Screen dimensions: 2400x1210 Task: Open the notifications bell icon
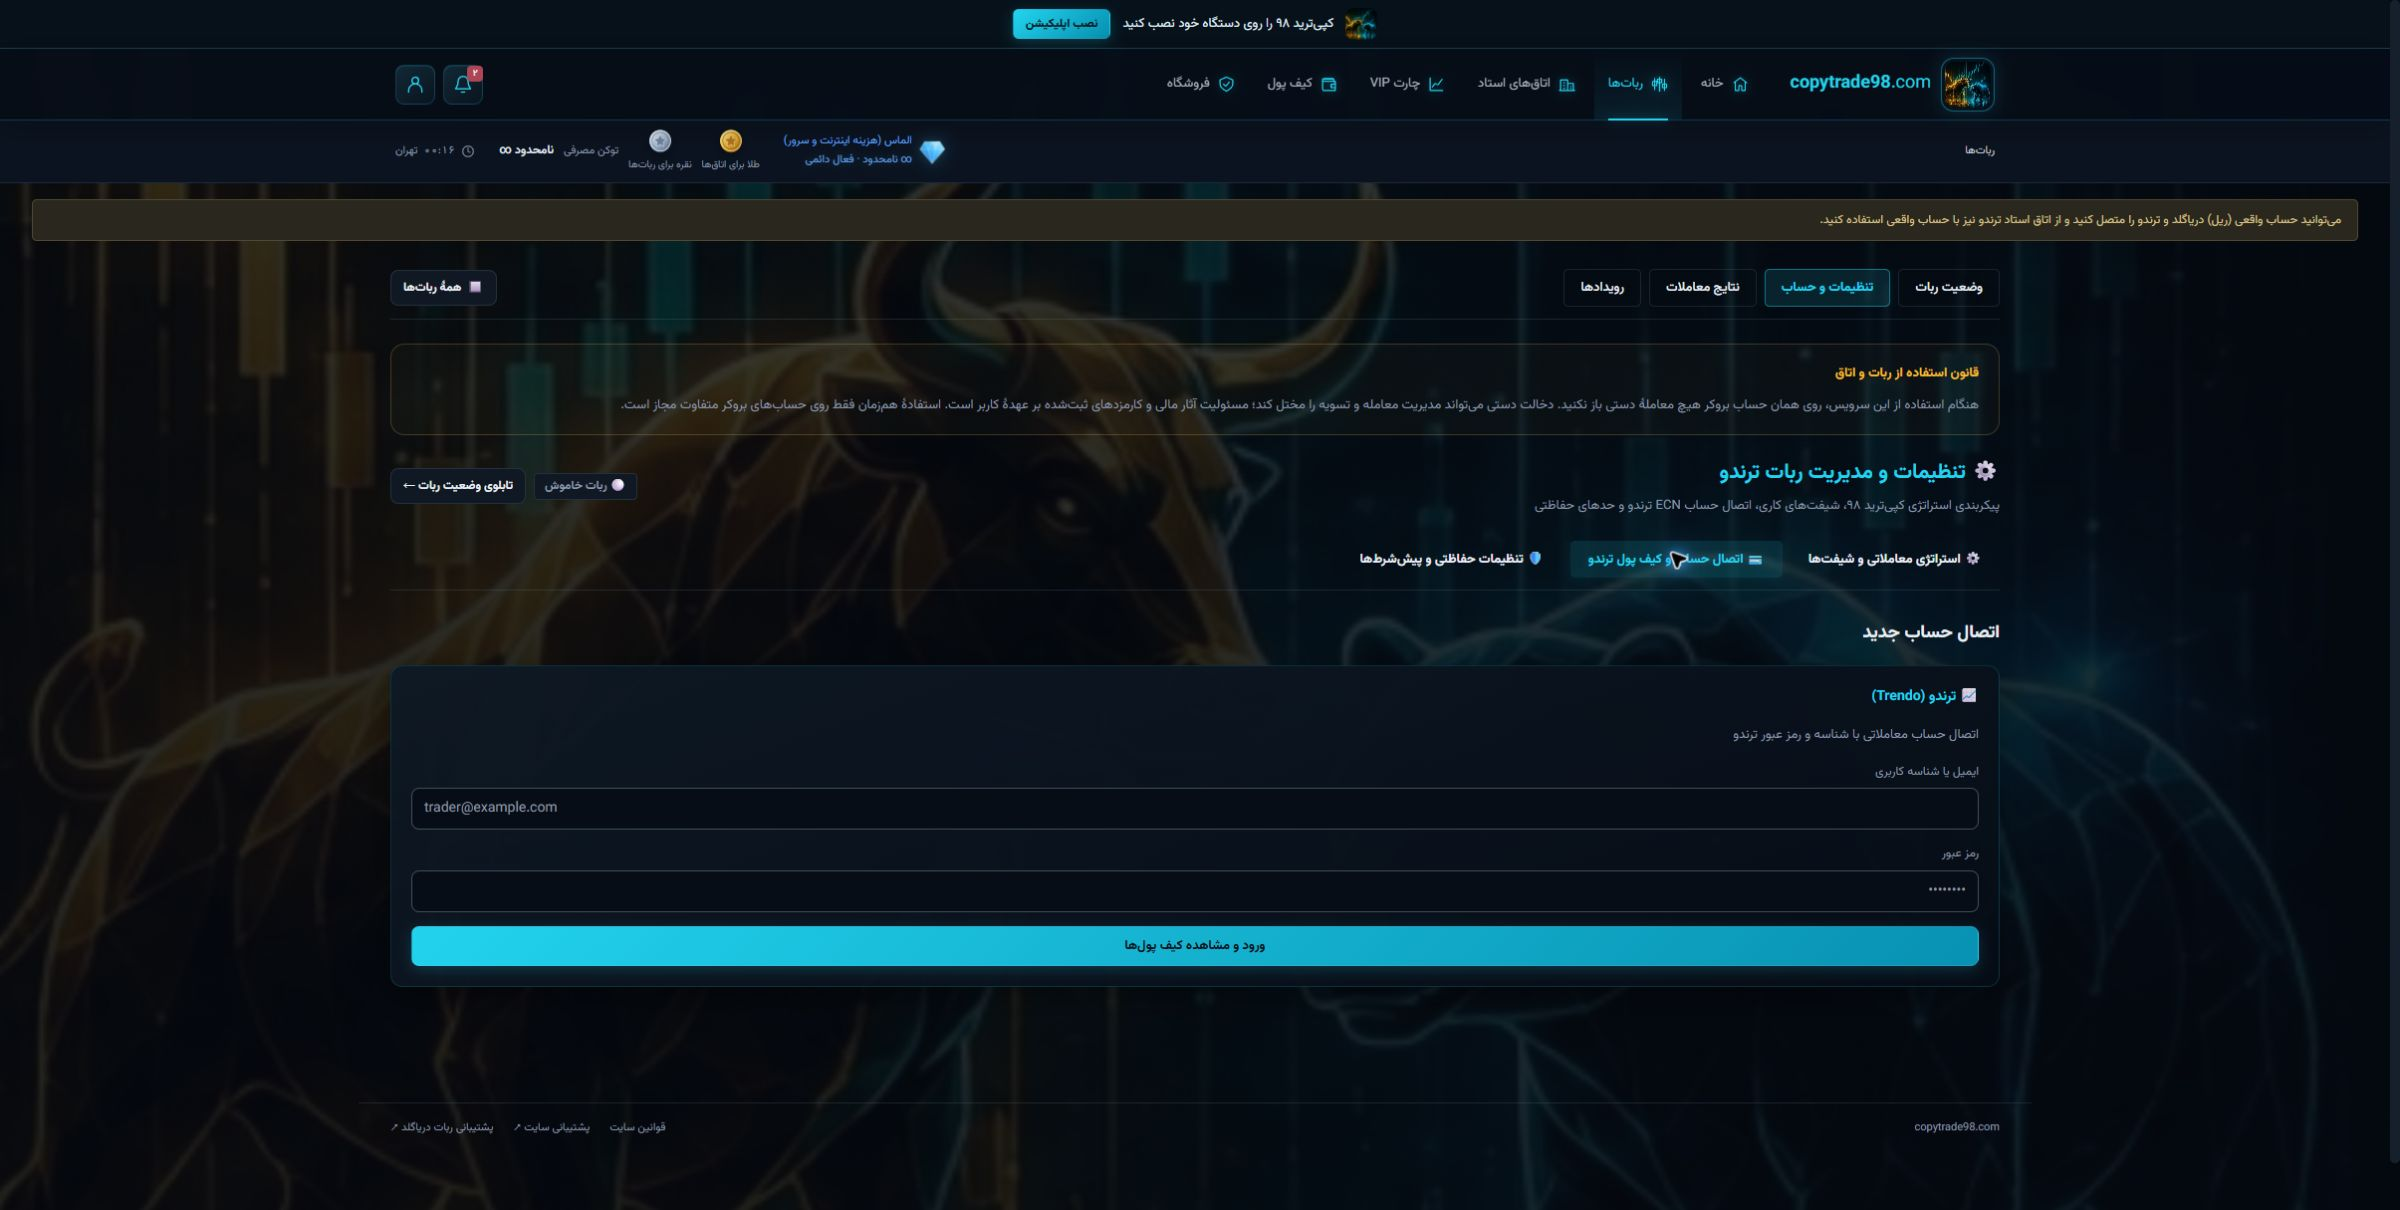click(x=463, y=84)
